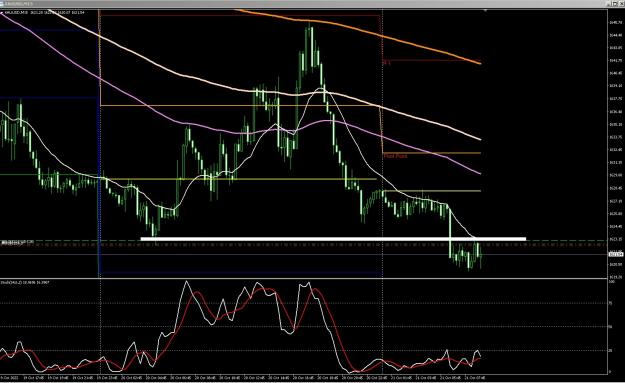Click the chart shift triangle marker
The height and width of the screenshot is (383, 625).
coord(485,10)
